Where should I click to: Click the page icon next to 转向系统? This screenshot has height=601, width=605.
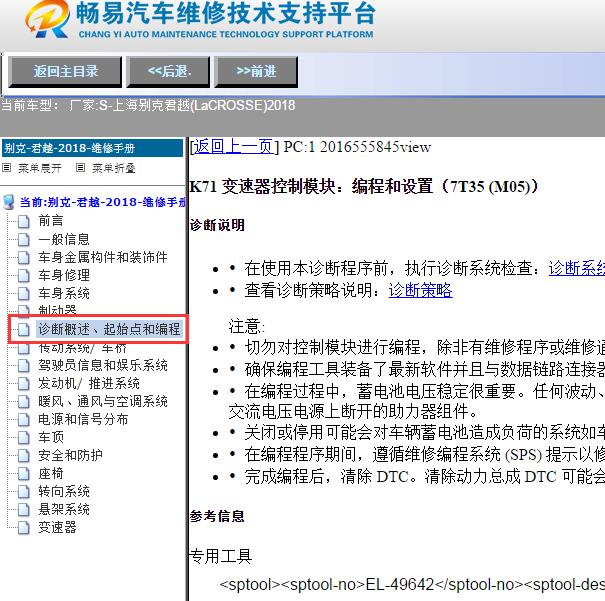(x=24, y=492)
